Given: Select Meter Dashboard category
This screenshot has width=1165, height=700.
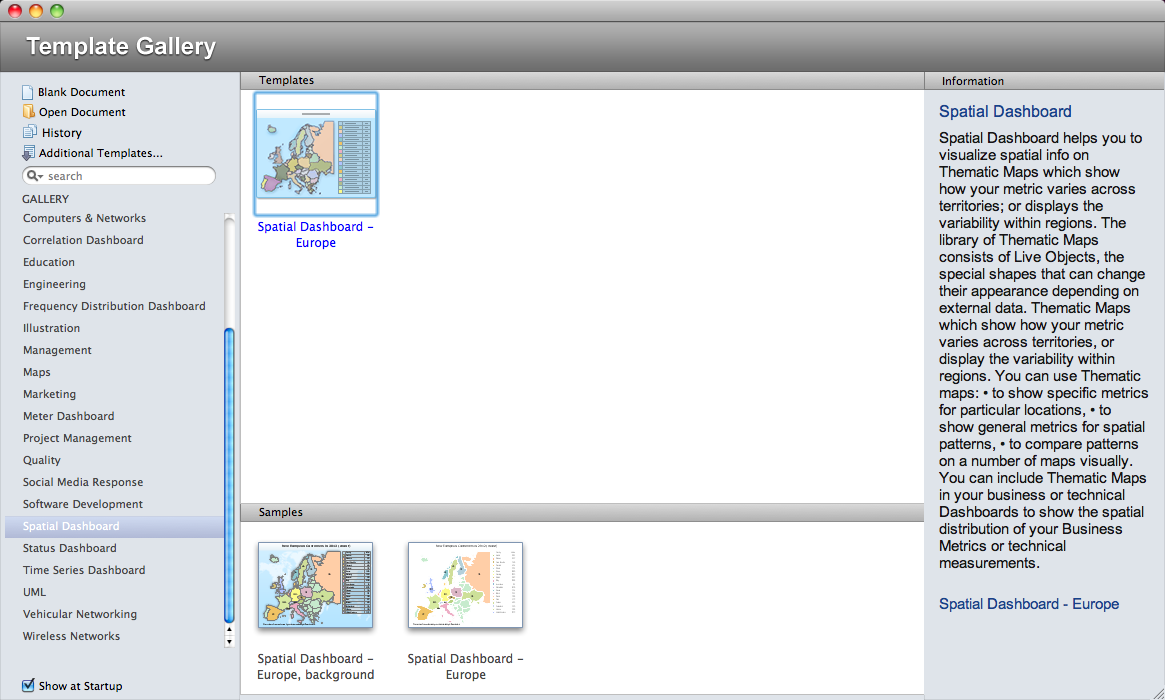Looking at the screenshot, I should coord(68,416).
